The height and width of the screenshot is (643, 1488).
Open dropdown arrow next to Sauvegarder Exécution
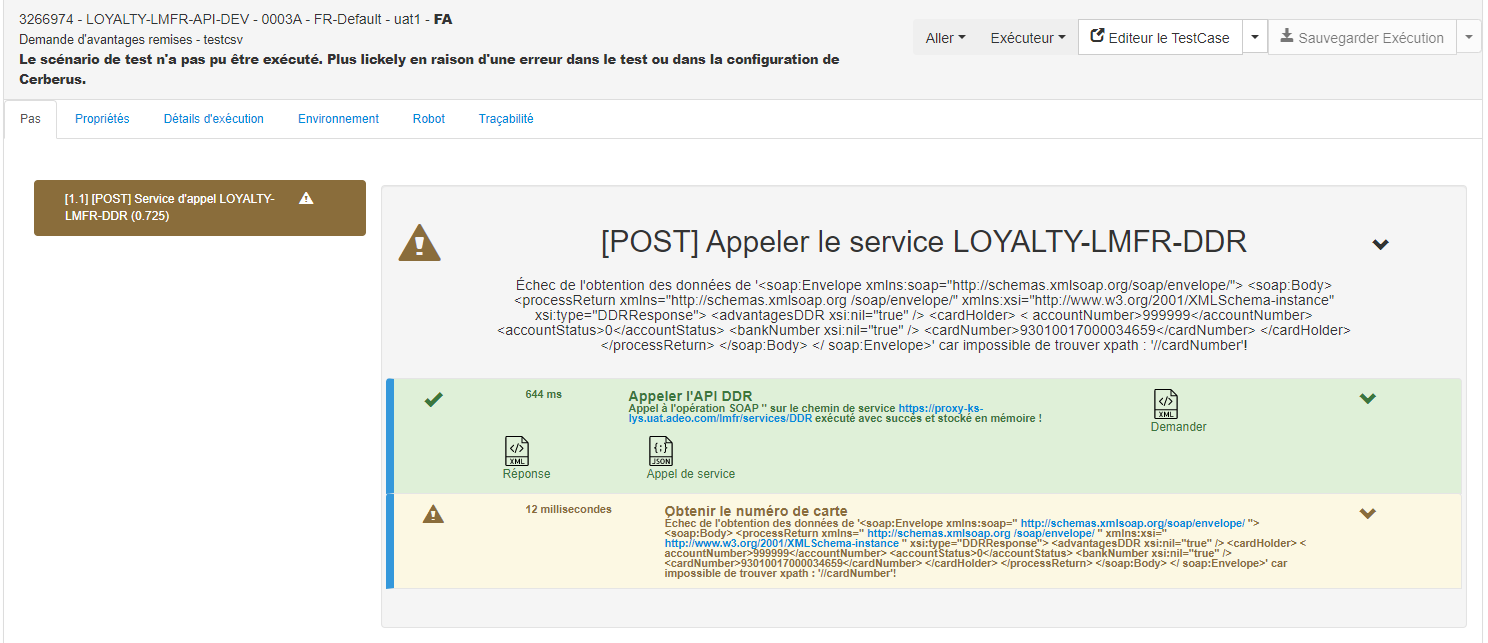(x=1469, y=38)
